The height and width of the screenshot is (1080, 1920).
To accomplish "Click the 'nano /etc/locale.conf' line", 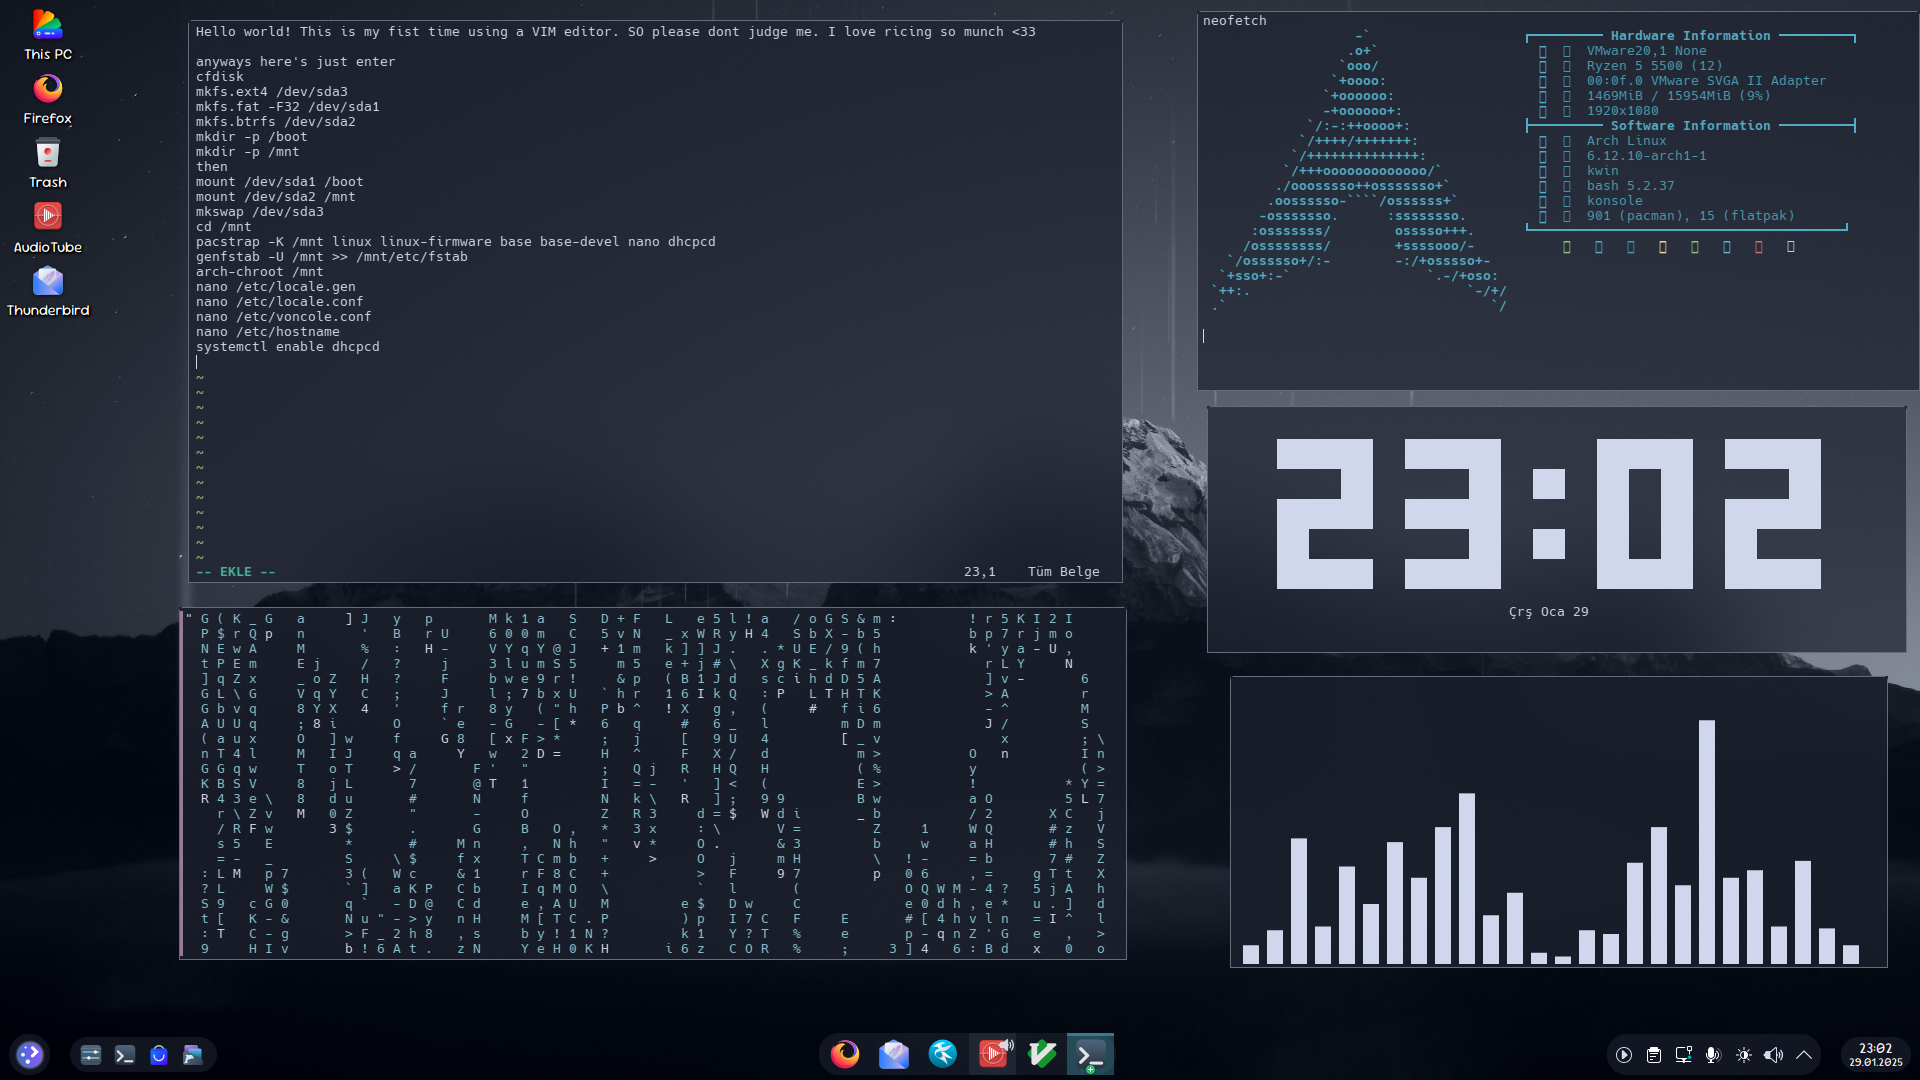I will (280, 302).
